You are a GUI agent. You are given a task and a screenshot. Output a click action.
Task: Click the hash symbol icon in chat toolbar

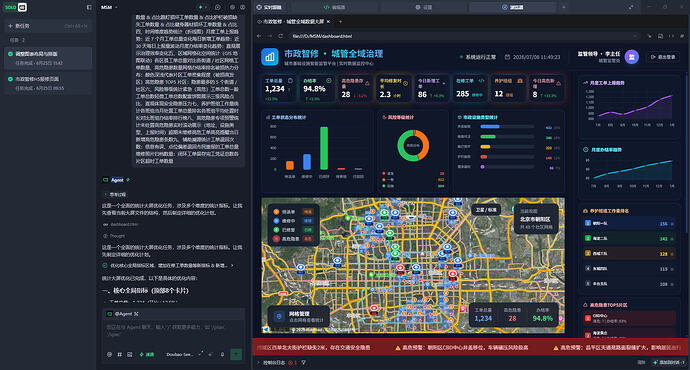click(119, 354)
